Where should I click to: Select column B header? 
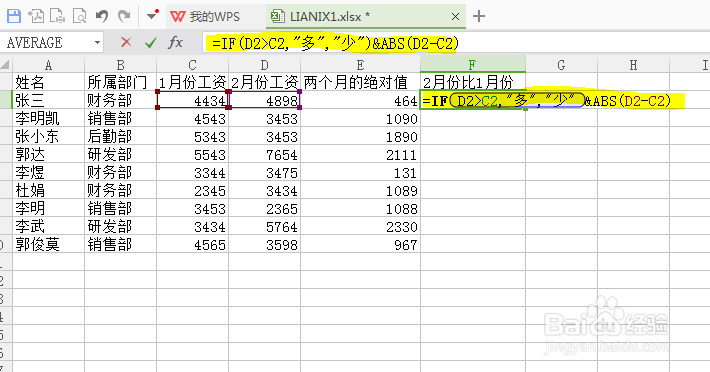120,65
